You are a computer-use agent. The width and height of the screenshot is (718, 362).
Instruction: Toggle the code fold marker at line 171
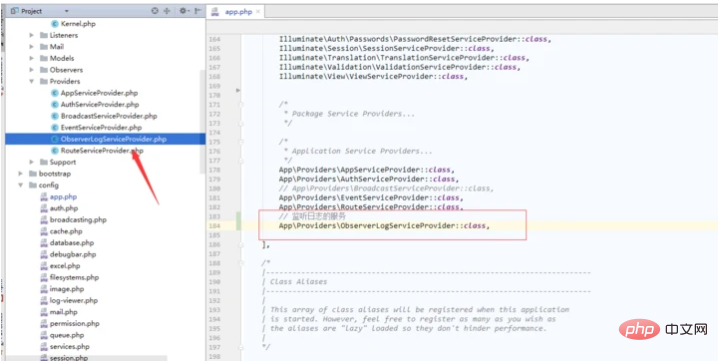241,105
